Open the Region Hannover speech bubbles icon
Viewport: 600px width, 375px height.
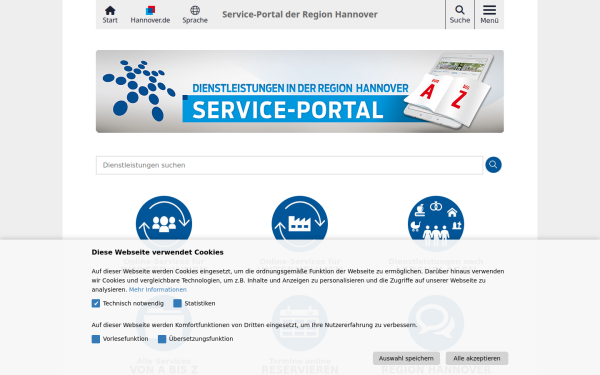[436, 323]
